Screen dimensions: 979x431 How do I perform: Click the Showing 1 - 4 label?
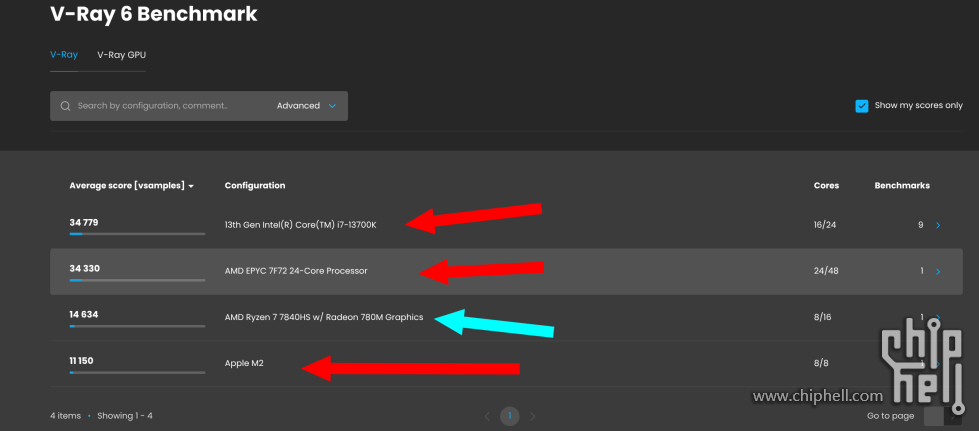[125, 416]
